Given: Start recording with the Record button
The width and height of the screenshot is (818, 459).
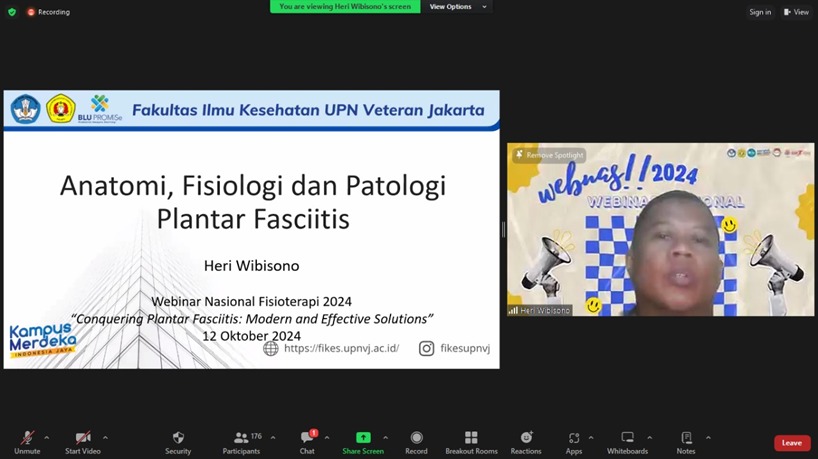Looking at the screenshot, I should (x=416, y=442).
